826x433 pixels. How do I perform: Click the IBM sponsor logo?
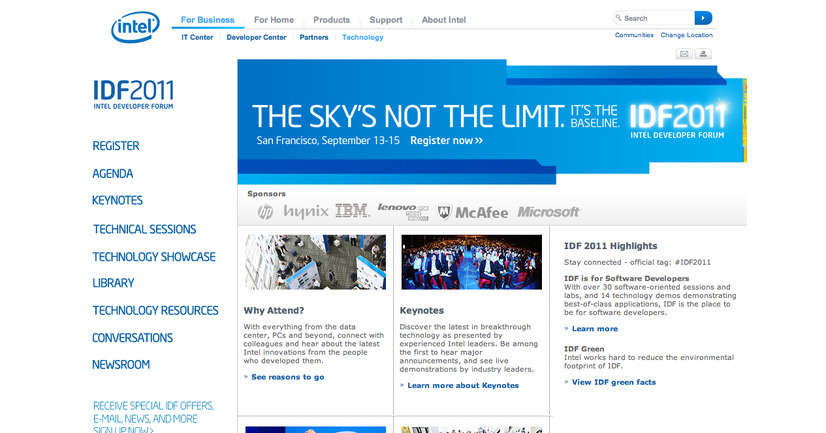352,211
